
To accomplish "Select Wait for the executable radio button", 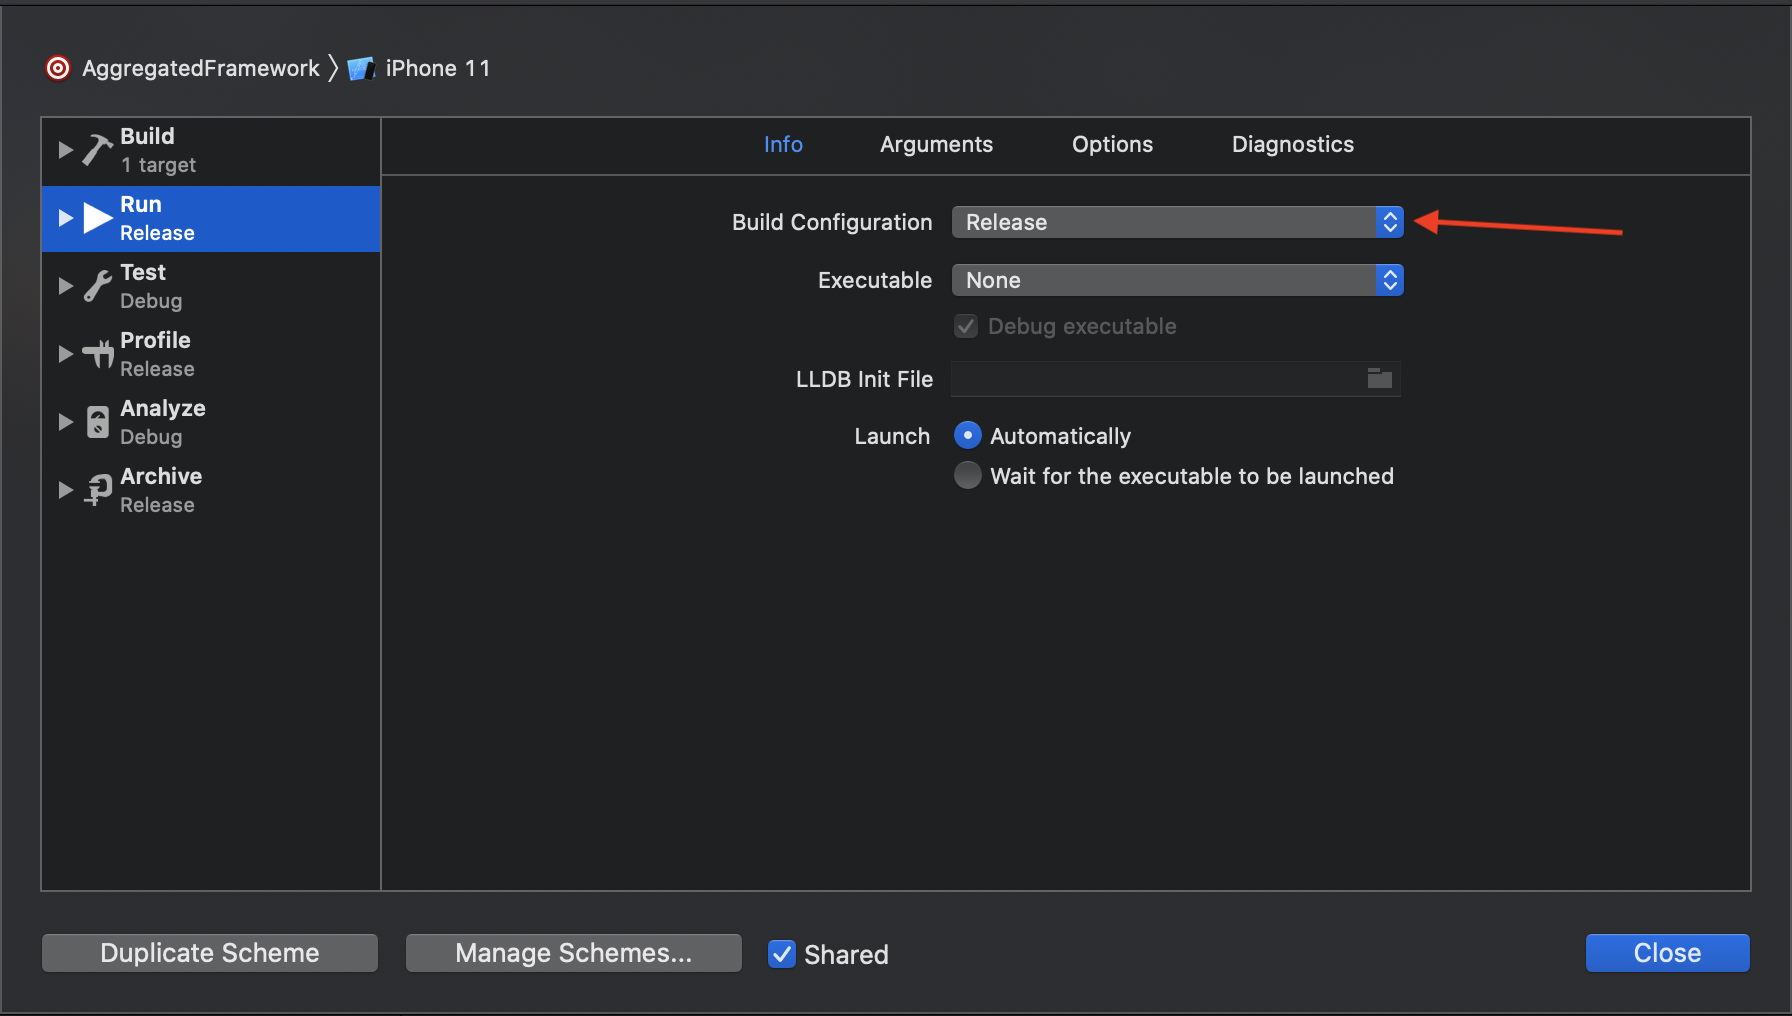I will tap(967, 475).
